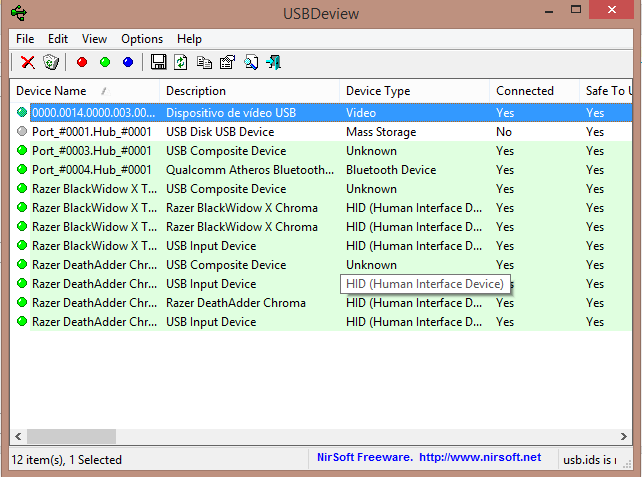Click green status dot of Port_#0003.Hub_#0001

(x=22, y=150)
